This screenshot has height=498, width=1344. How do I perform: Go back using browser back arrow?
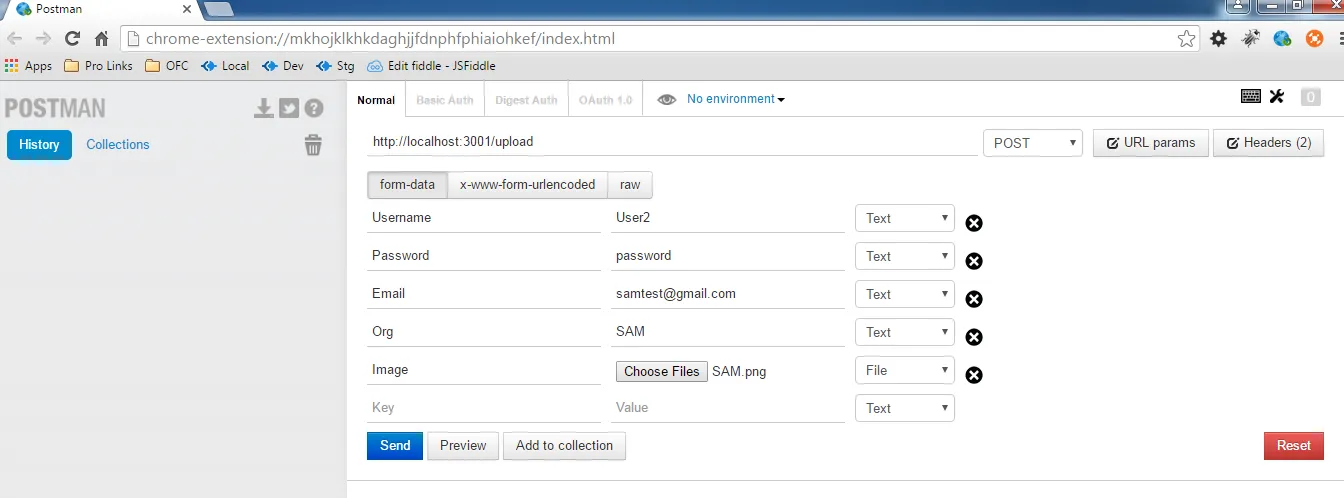(15, 39)
